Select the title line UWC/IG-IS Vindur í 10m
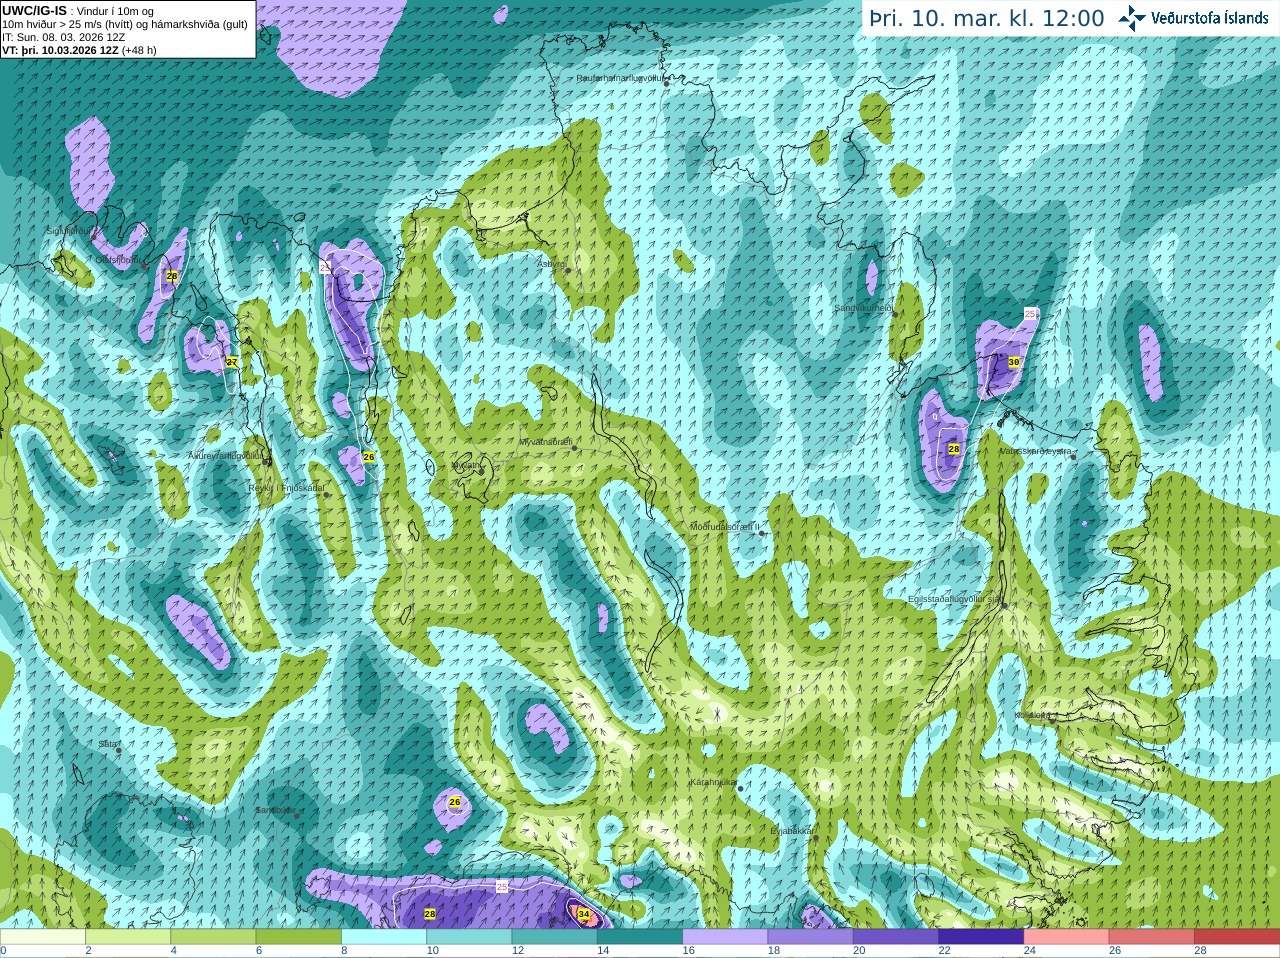This screenshot has width=1280, height=958. 77,10
